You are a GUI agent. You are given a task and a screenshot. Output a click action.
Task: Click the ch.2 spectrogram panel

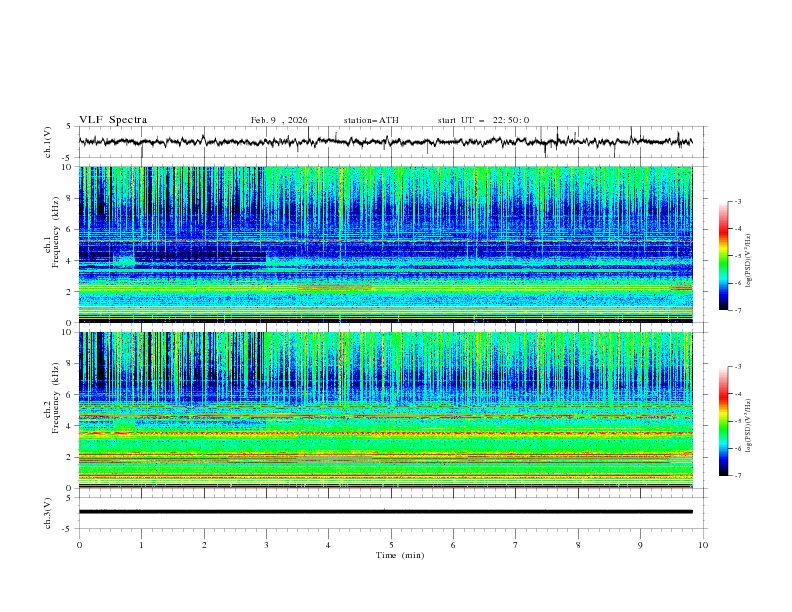point(385,410)
